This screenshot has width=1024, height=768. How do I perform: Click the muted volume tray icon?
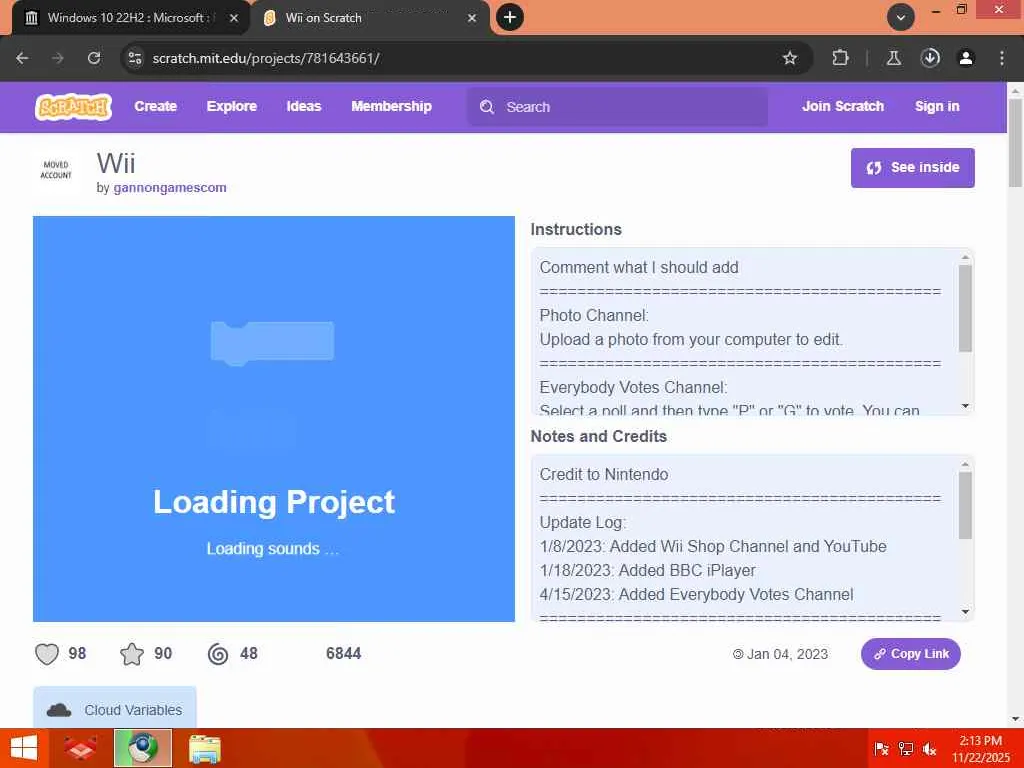click(x=929, y=749)
